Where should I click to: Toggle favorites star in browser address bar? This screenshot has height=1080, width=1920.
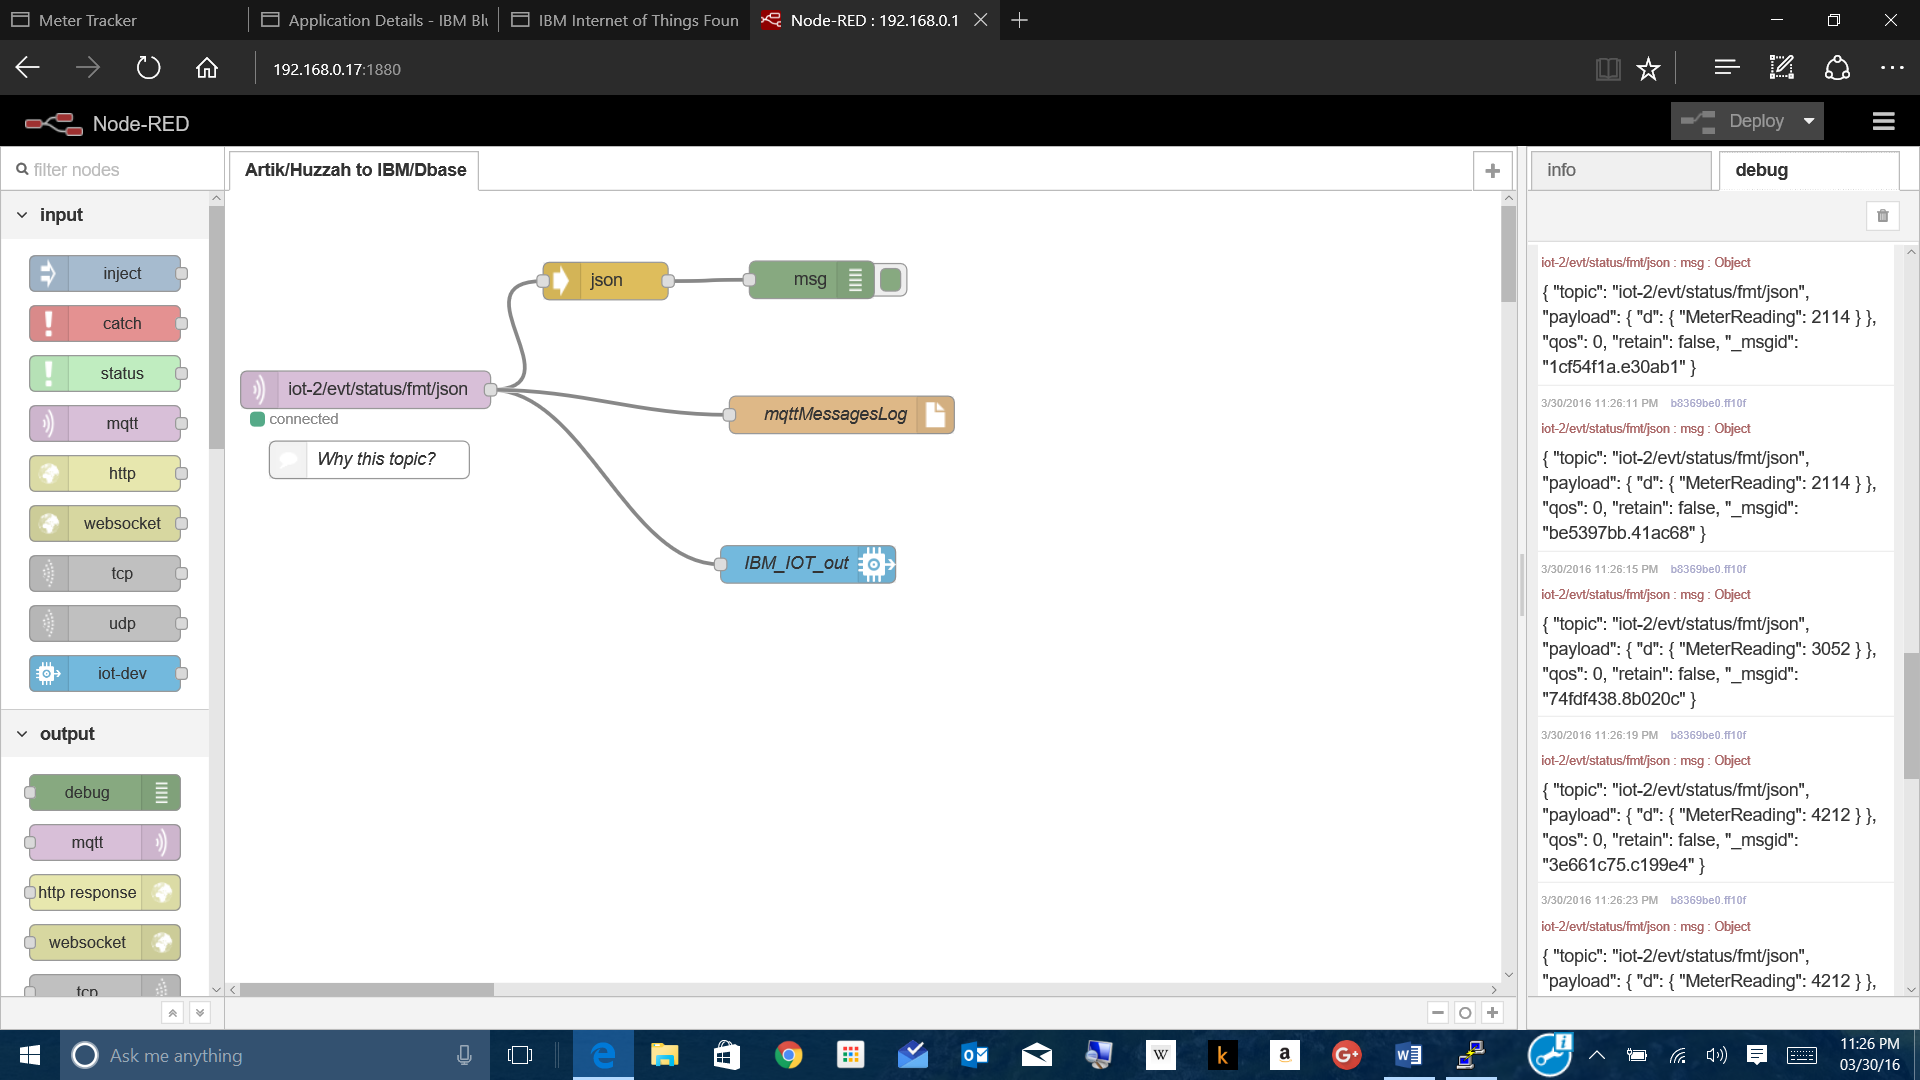pos(1648,68)
